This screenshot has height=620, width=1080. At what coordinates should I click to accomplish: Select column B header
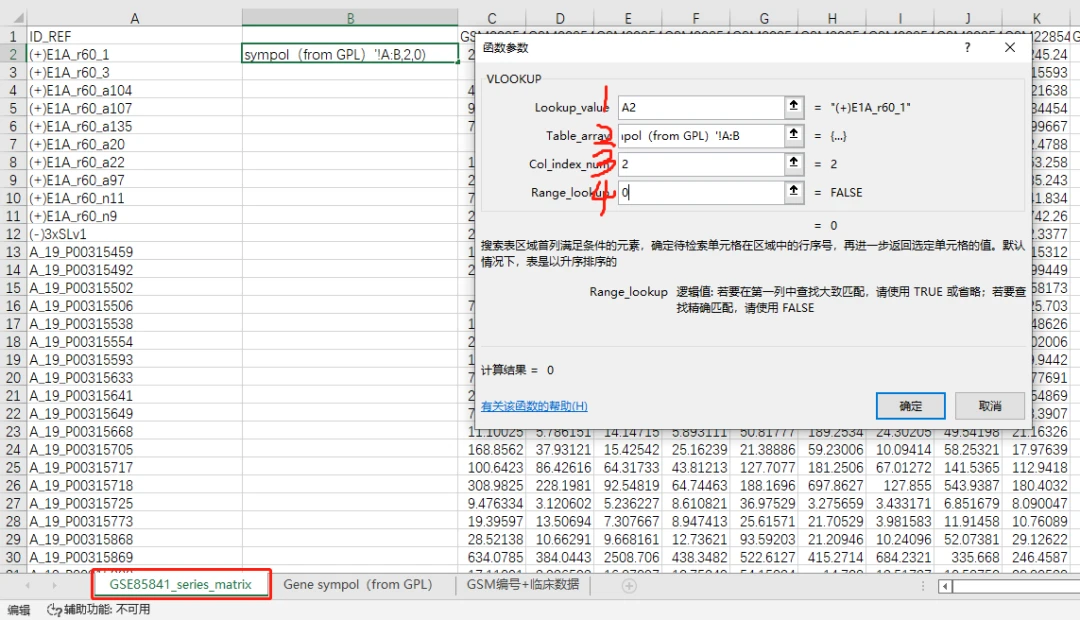tap(350, 18)
